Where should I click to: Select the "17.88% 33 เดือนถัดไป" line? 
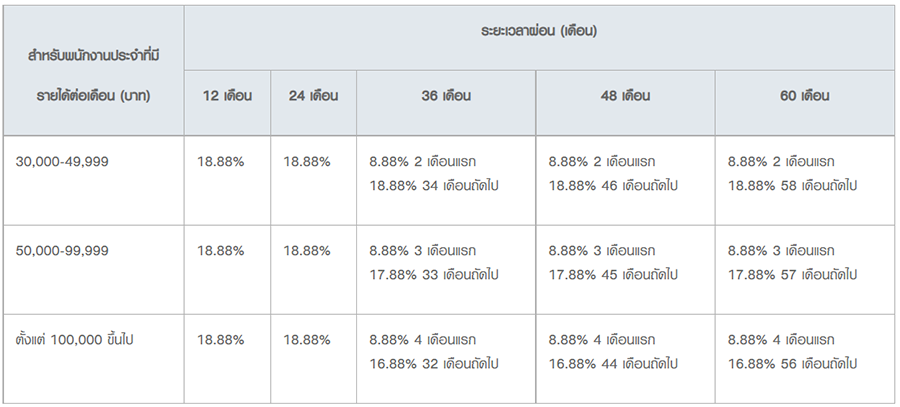(x=433, y=274)
